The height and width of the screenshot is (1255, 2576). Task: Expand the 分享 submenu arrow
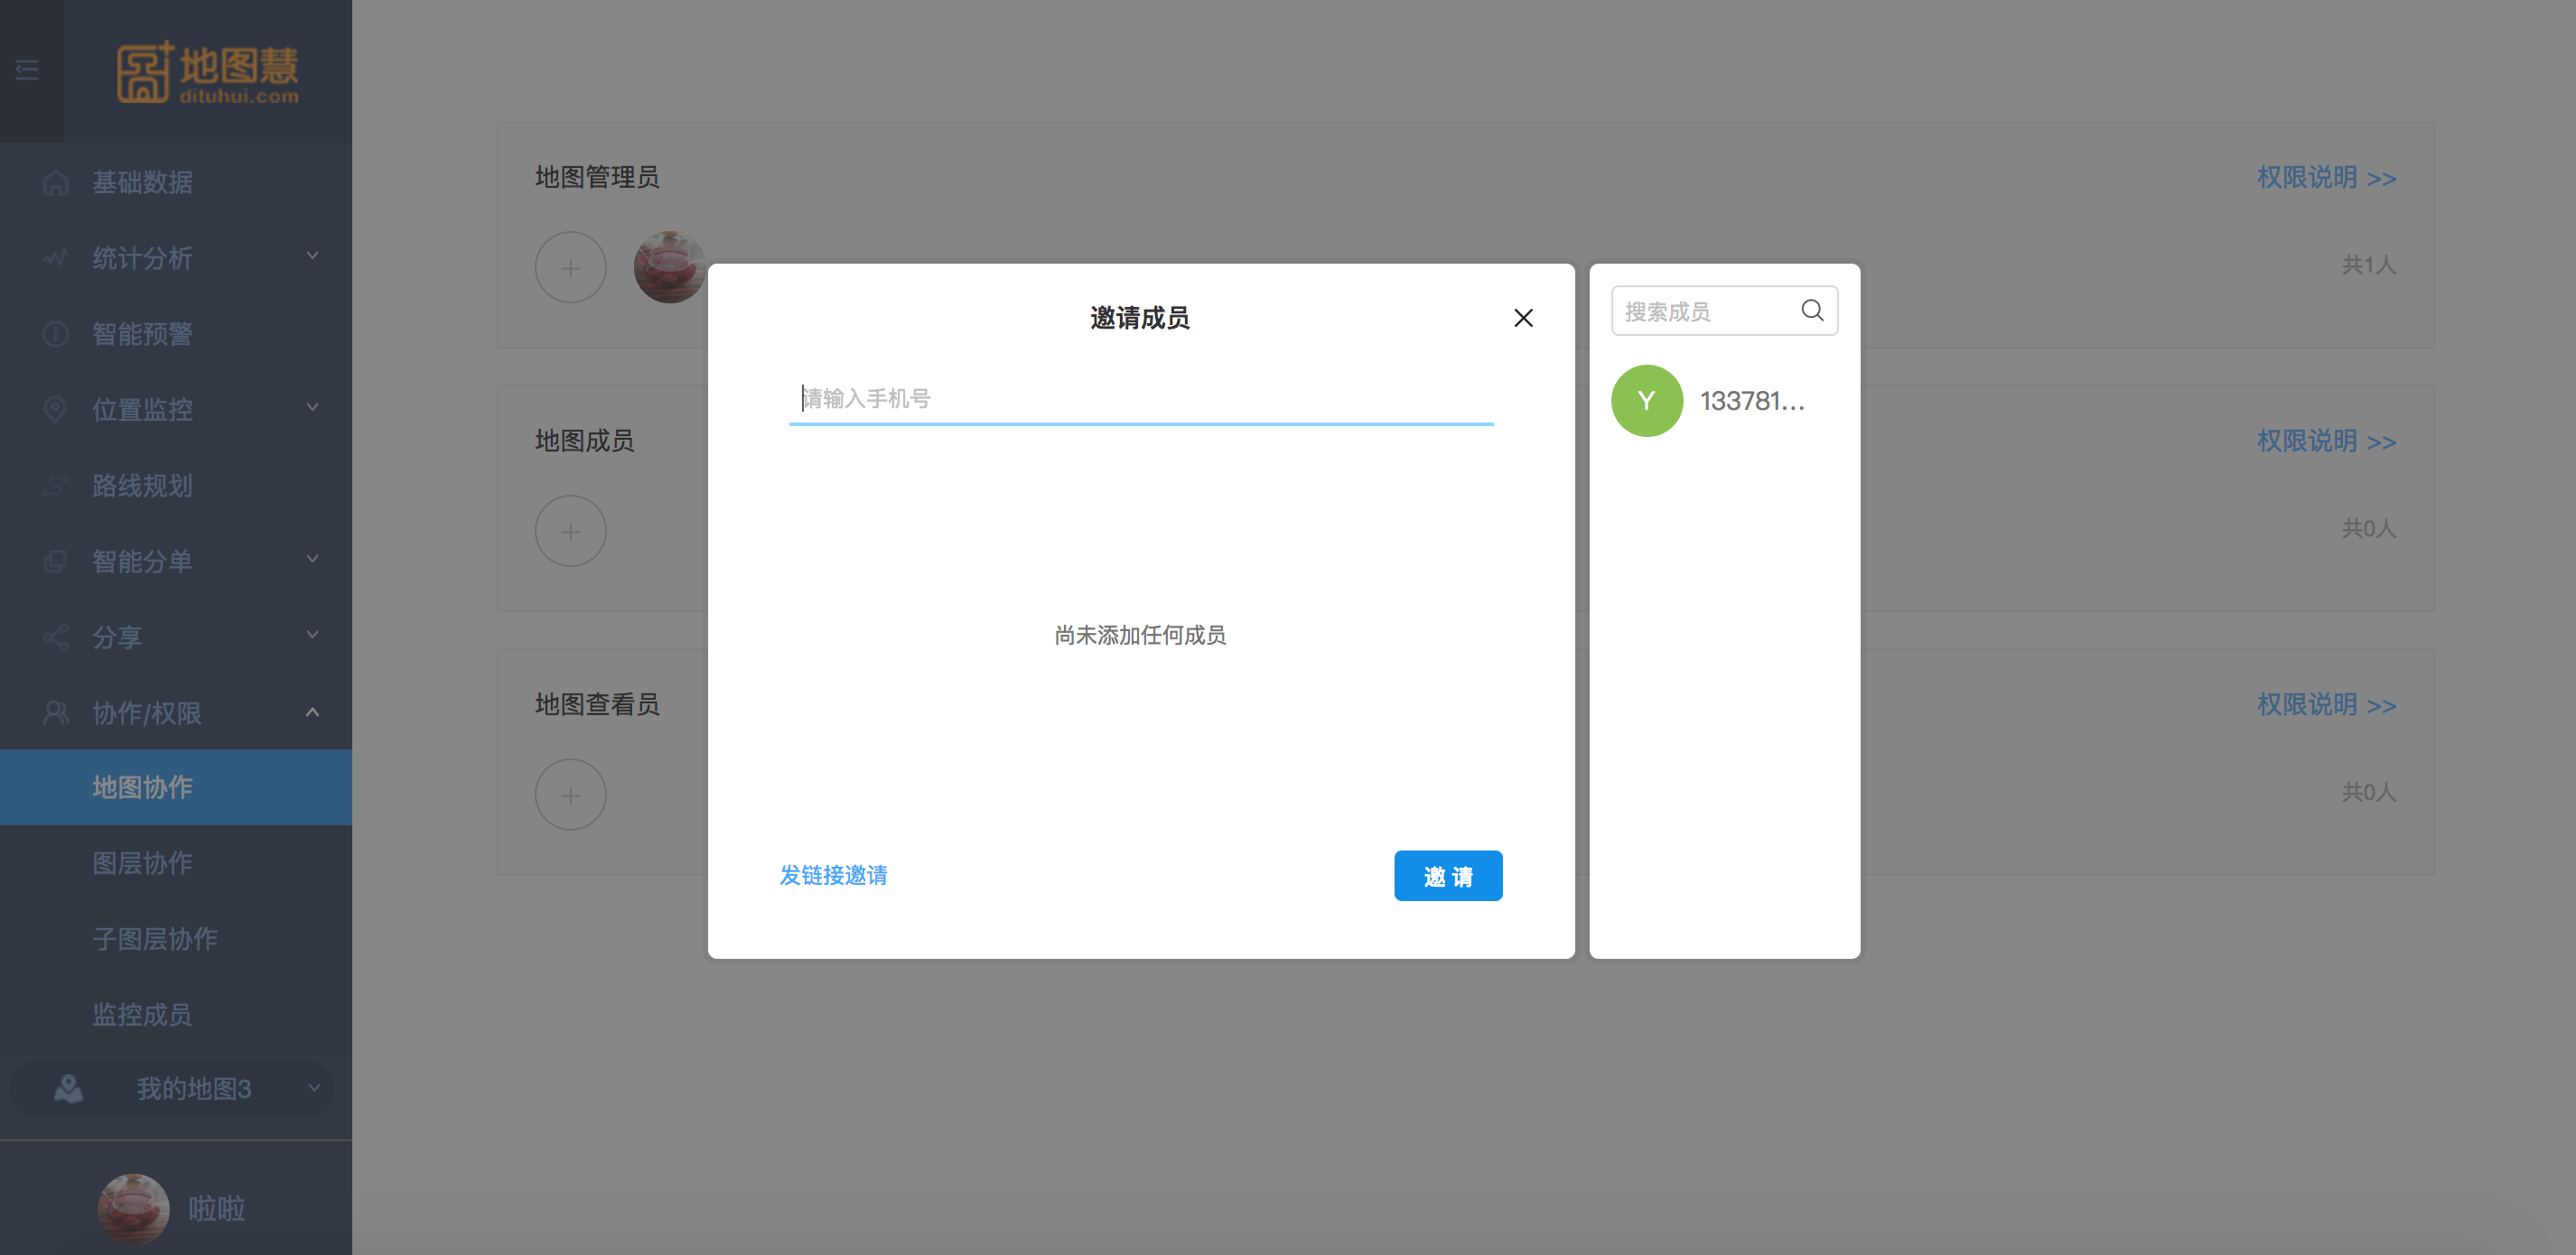point(312,635)
